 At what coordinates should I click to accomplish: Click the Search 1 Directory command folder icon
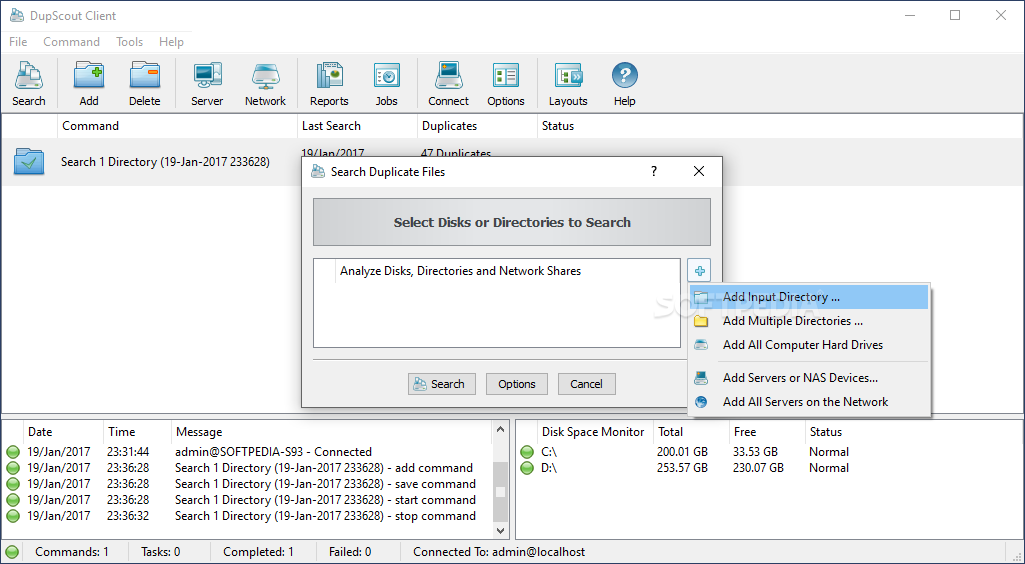click(29, 161)
